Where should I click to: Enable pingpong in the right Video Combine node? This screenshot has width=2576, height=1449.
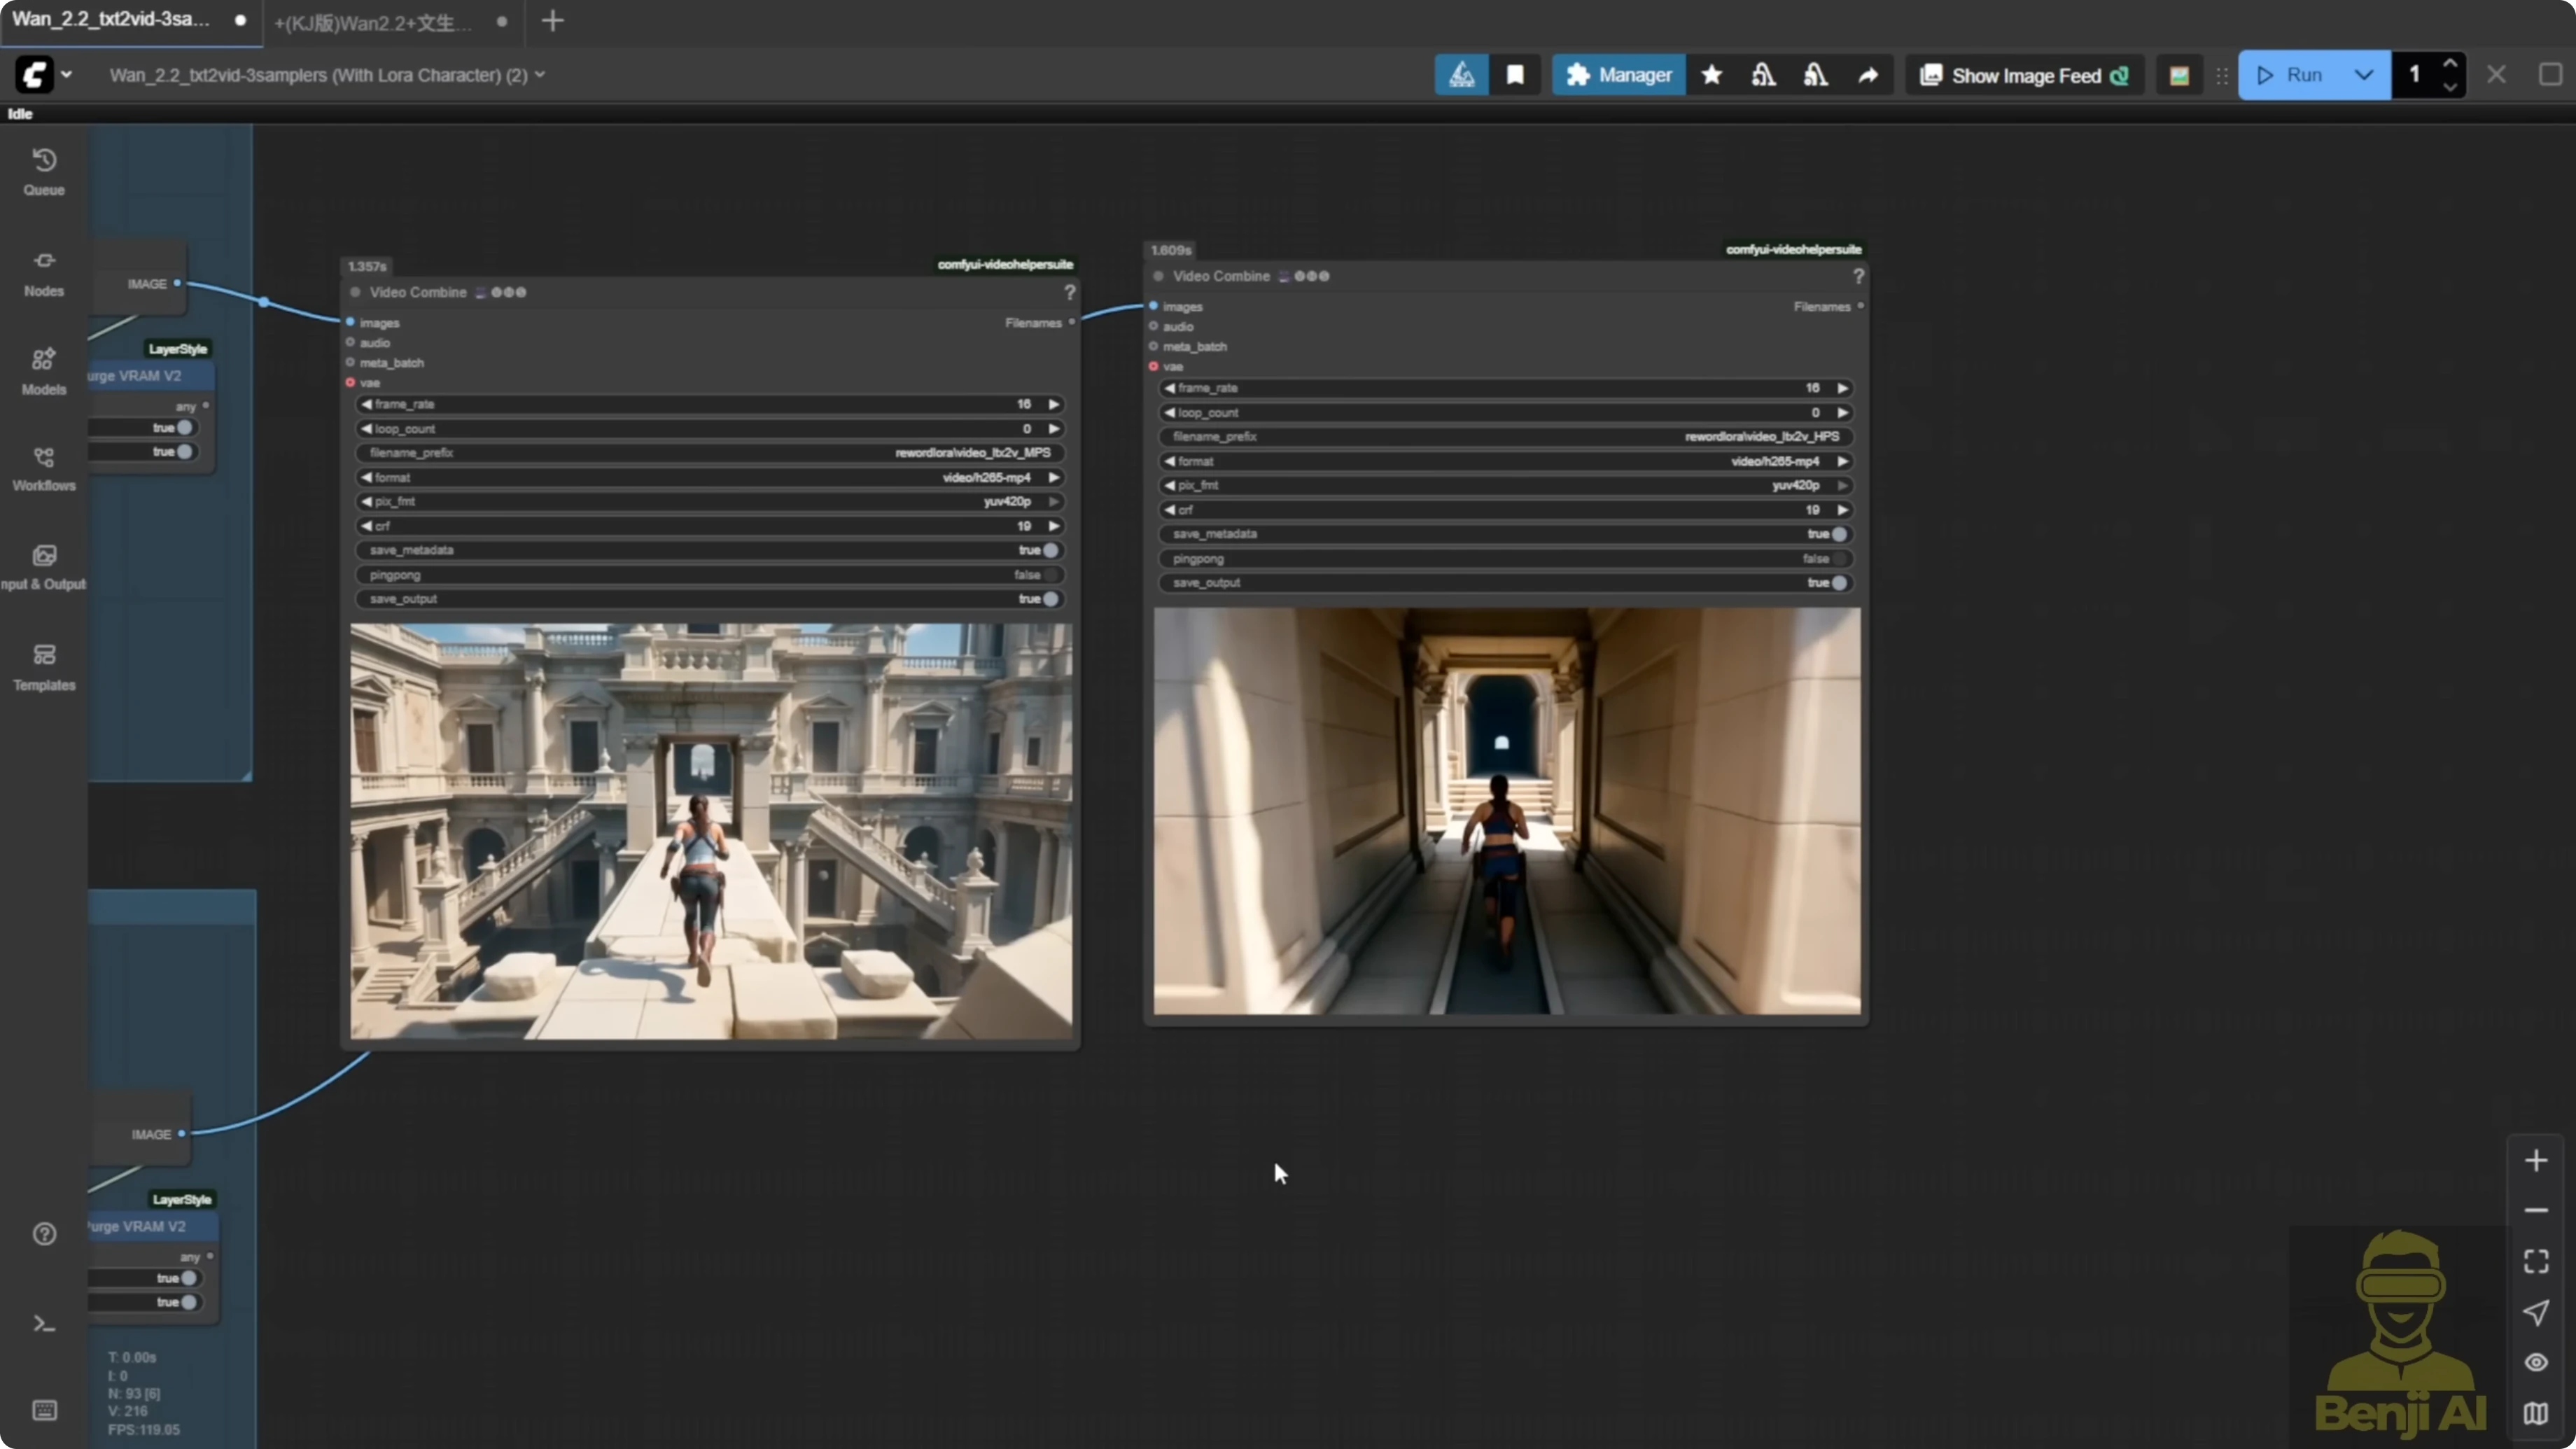pos(1840,559)
